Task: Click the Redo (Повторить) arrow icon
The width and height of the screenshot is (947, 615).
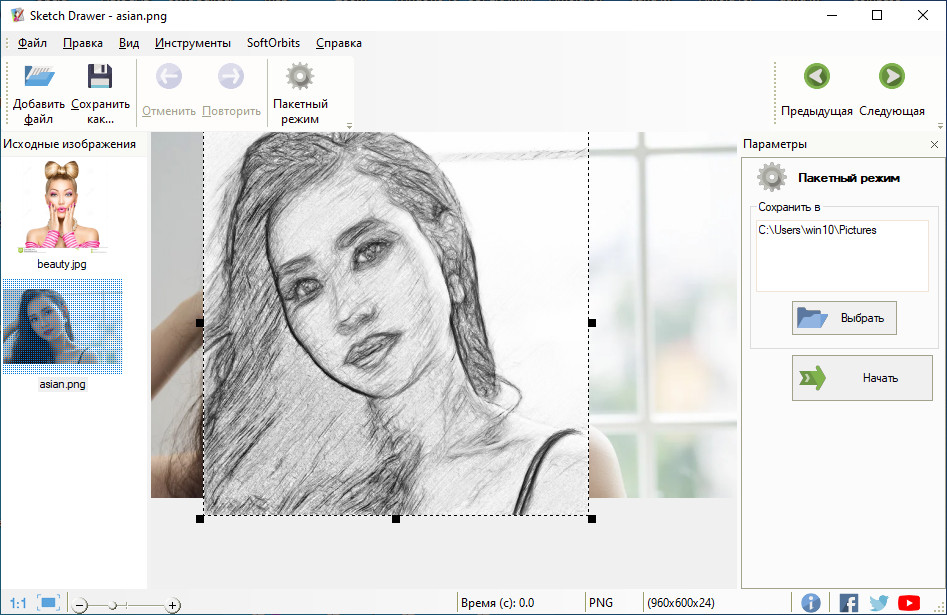Action: (x=231, y=77)
